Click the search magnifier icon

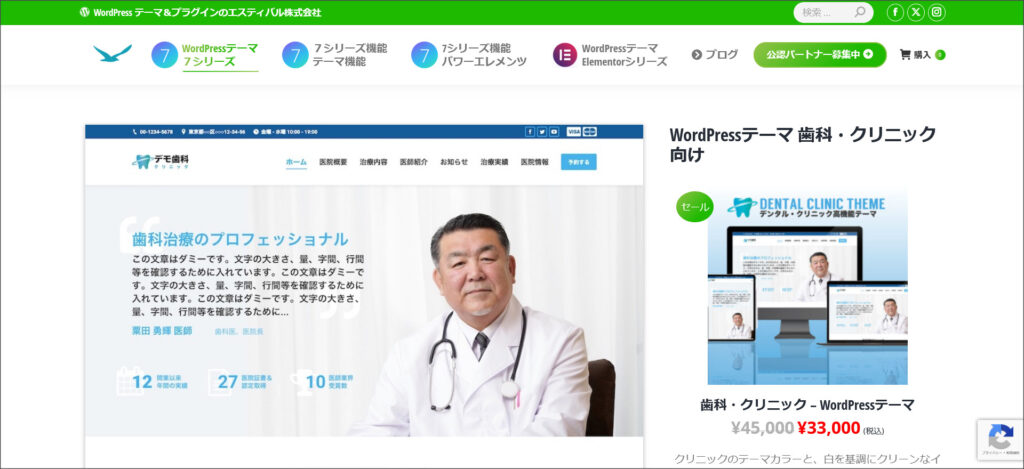pyautogui.click(x=859, y=13)
